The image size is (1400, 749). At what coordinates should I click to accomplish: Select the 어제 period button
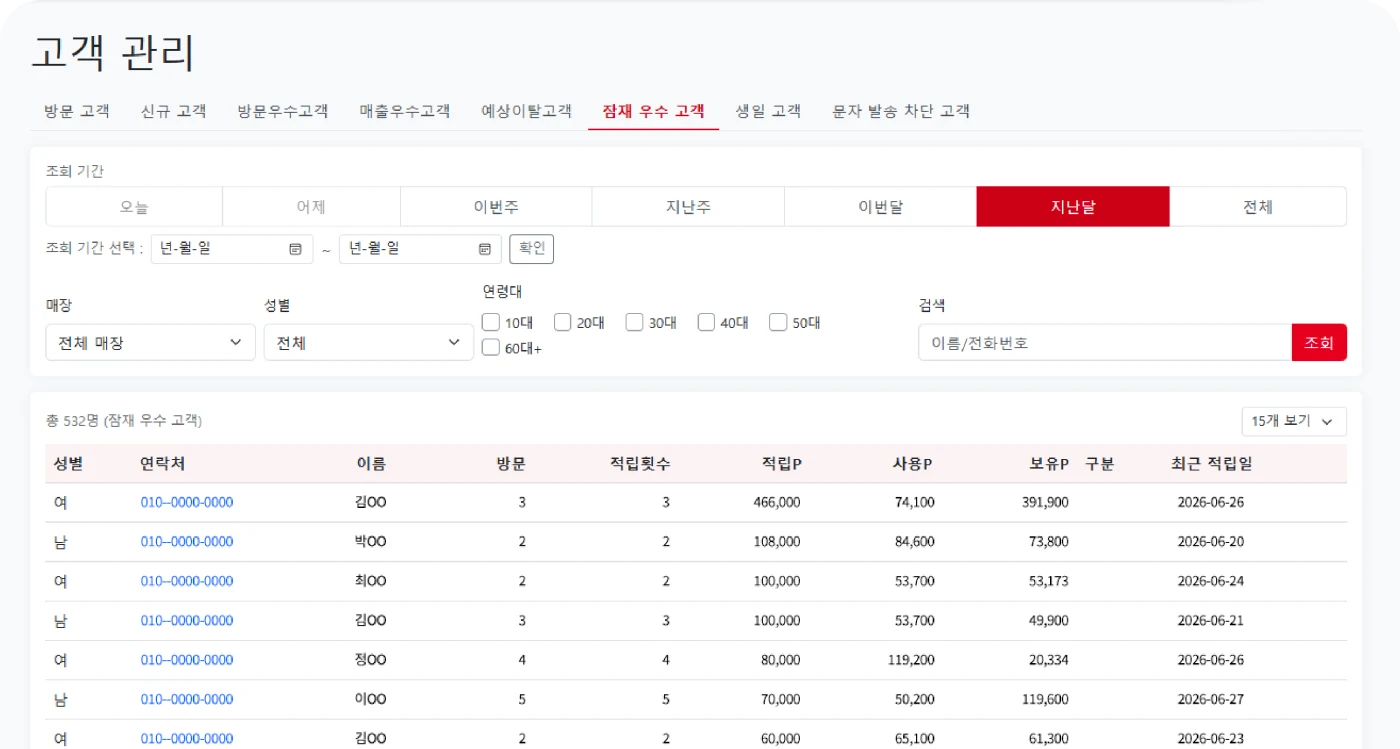(x=311, y=207)
